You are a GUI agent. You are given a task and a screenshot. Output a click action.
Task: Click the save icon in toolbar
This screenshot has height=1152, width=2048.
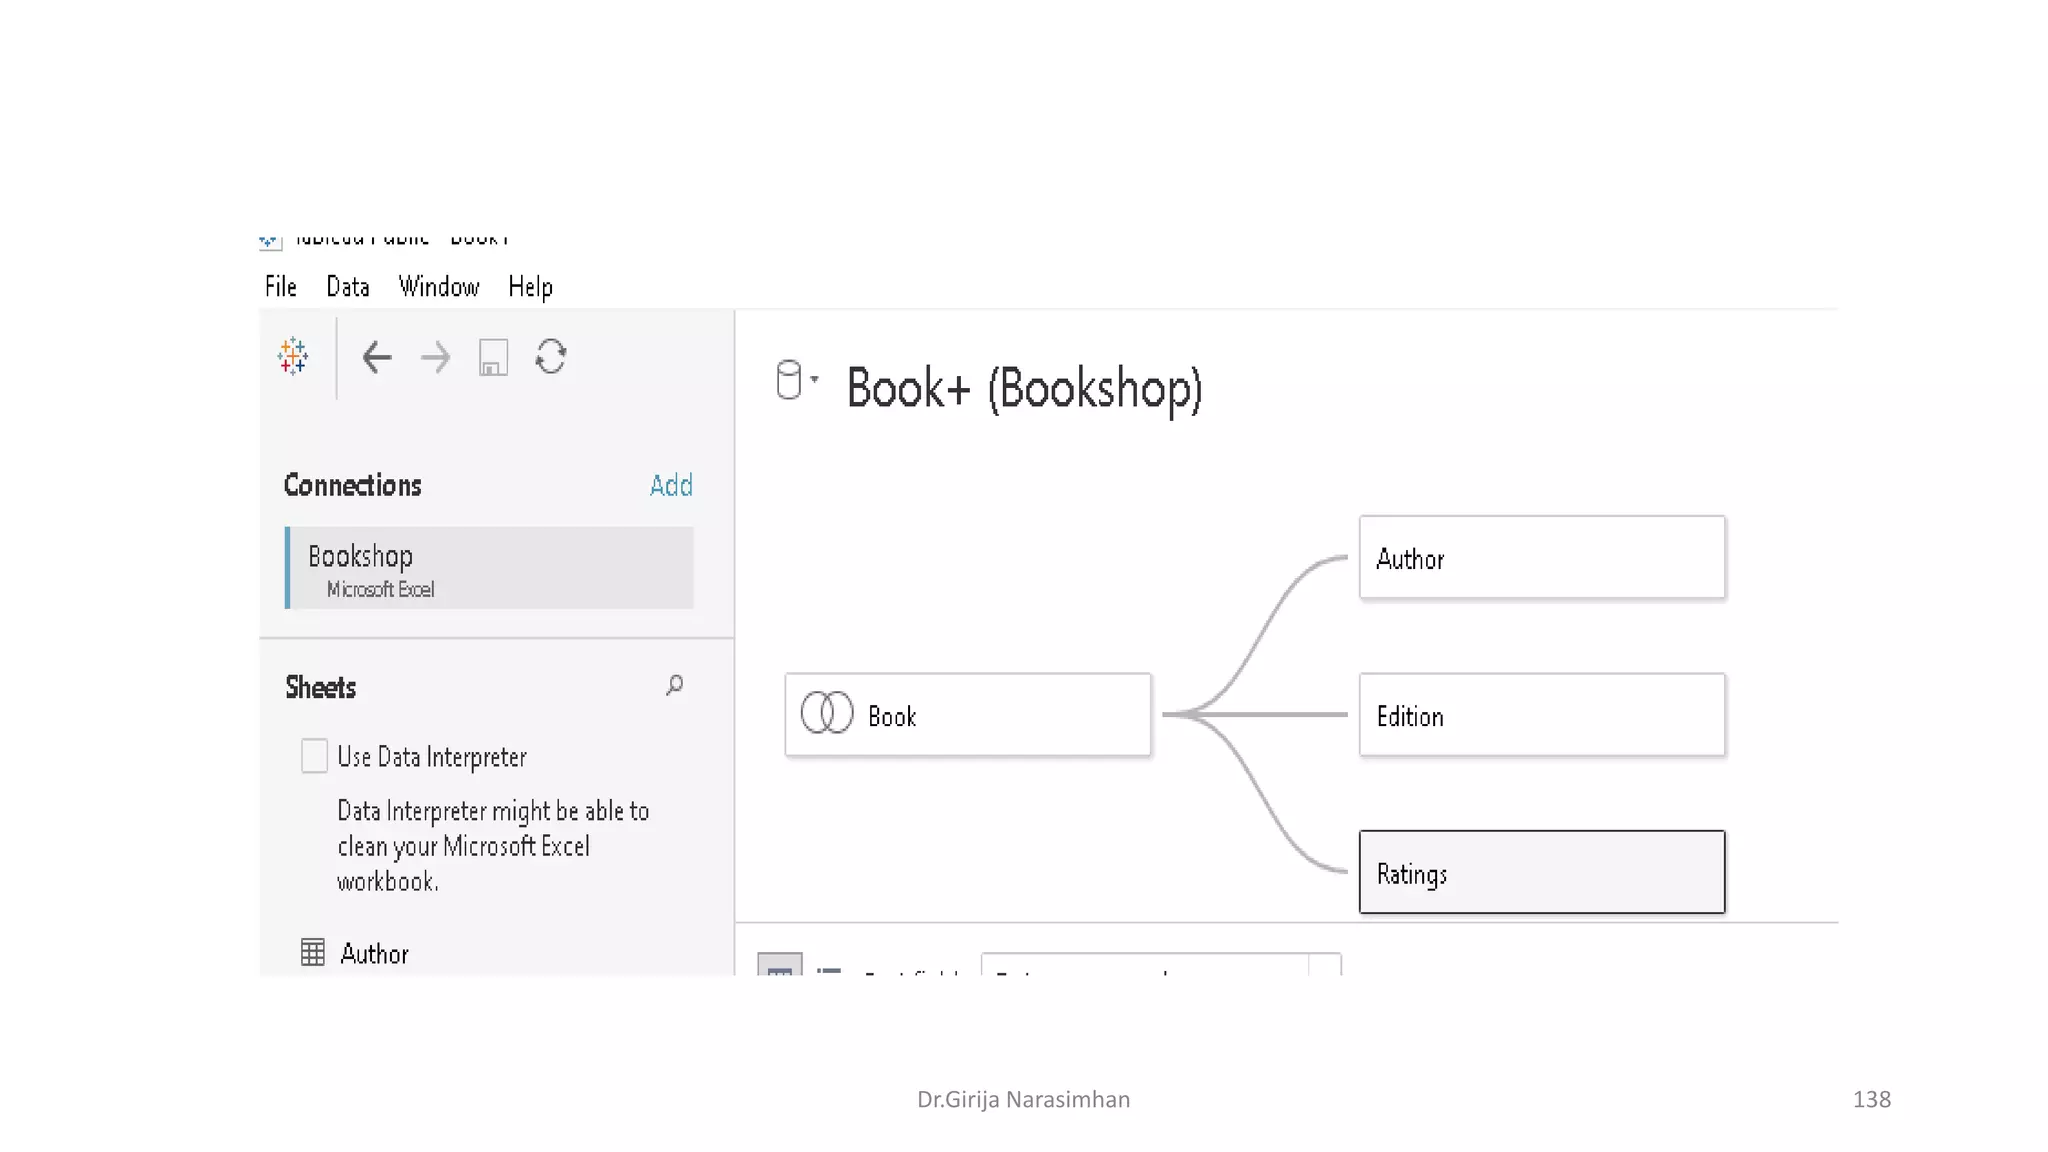coord(493,357)
